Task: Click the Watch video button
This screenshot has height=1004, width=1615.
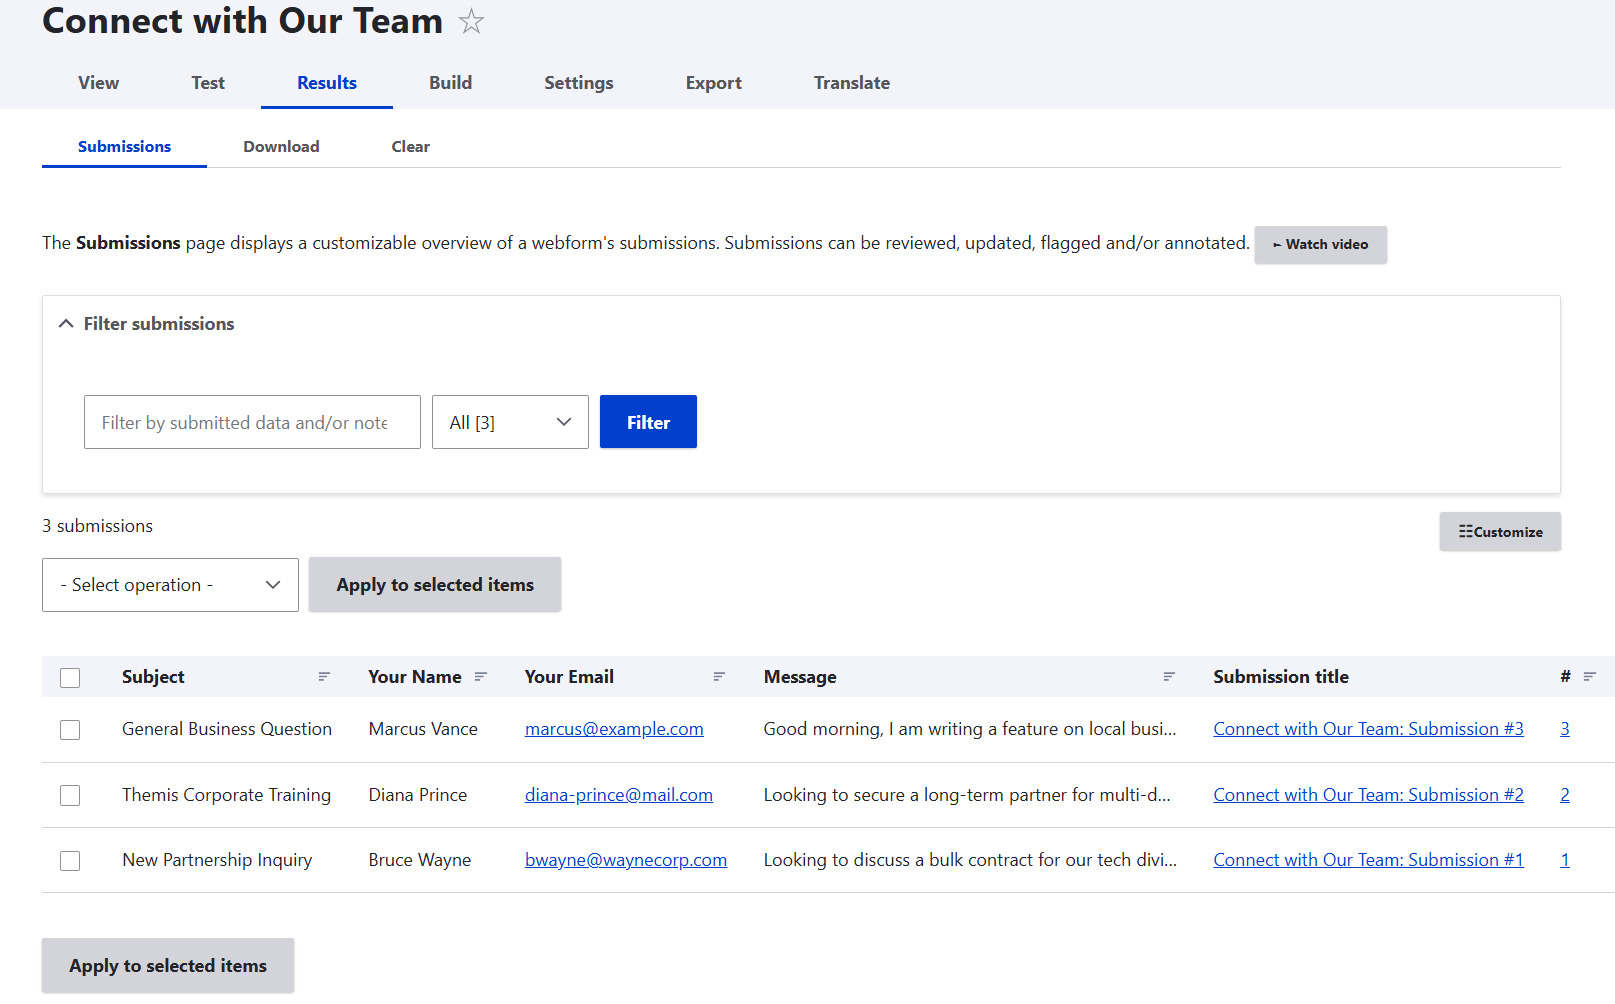Action: 1320,244
